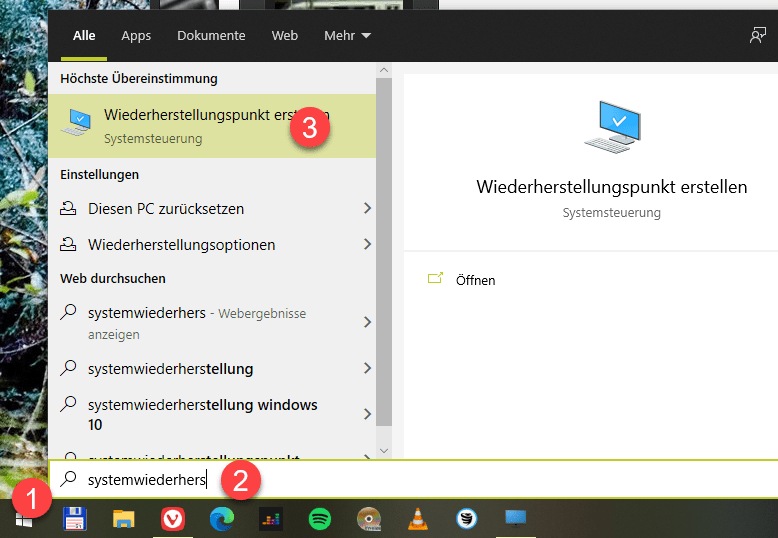Expand arrow for systemwiederherstellung suggestion

pyautogui.click(x=367, y=368)
